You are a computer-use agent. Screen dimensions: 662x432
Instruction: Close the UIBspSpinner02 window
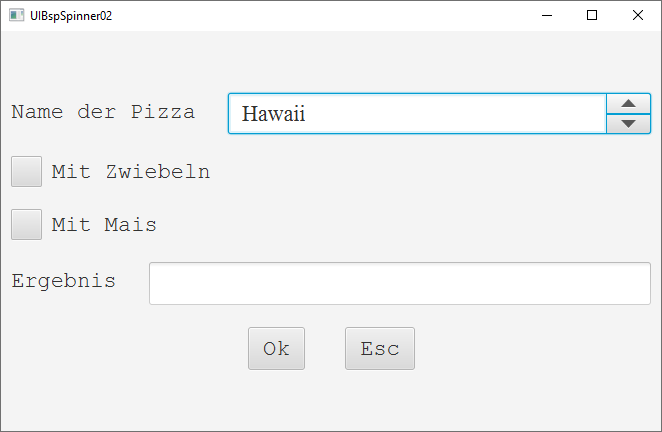638,15
